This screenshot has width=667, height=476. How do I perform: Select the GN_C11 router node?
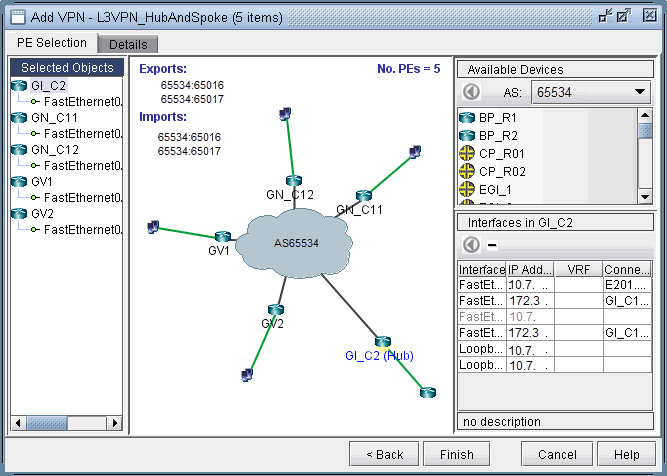click(x=364, y=195)
